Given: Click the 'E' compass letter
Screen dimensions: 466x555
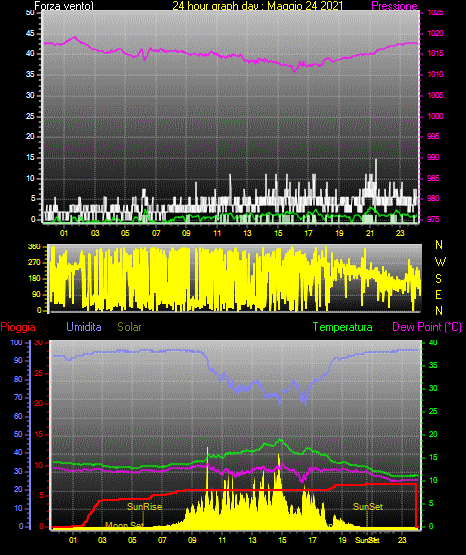Looking at the screenshot, I should pos(438,295).
